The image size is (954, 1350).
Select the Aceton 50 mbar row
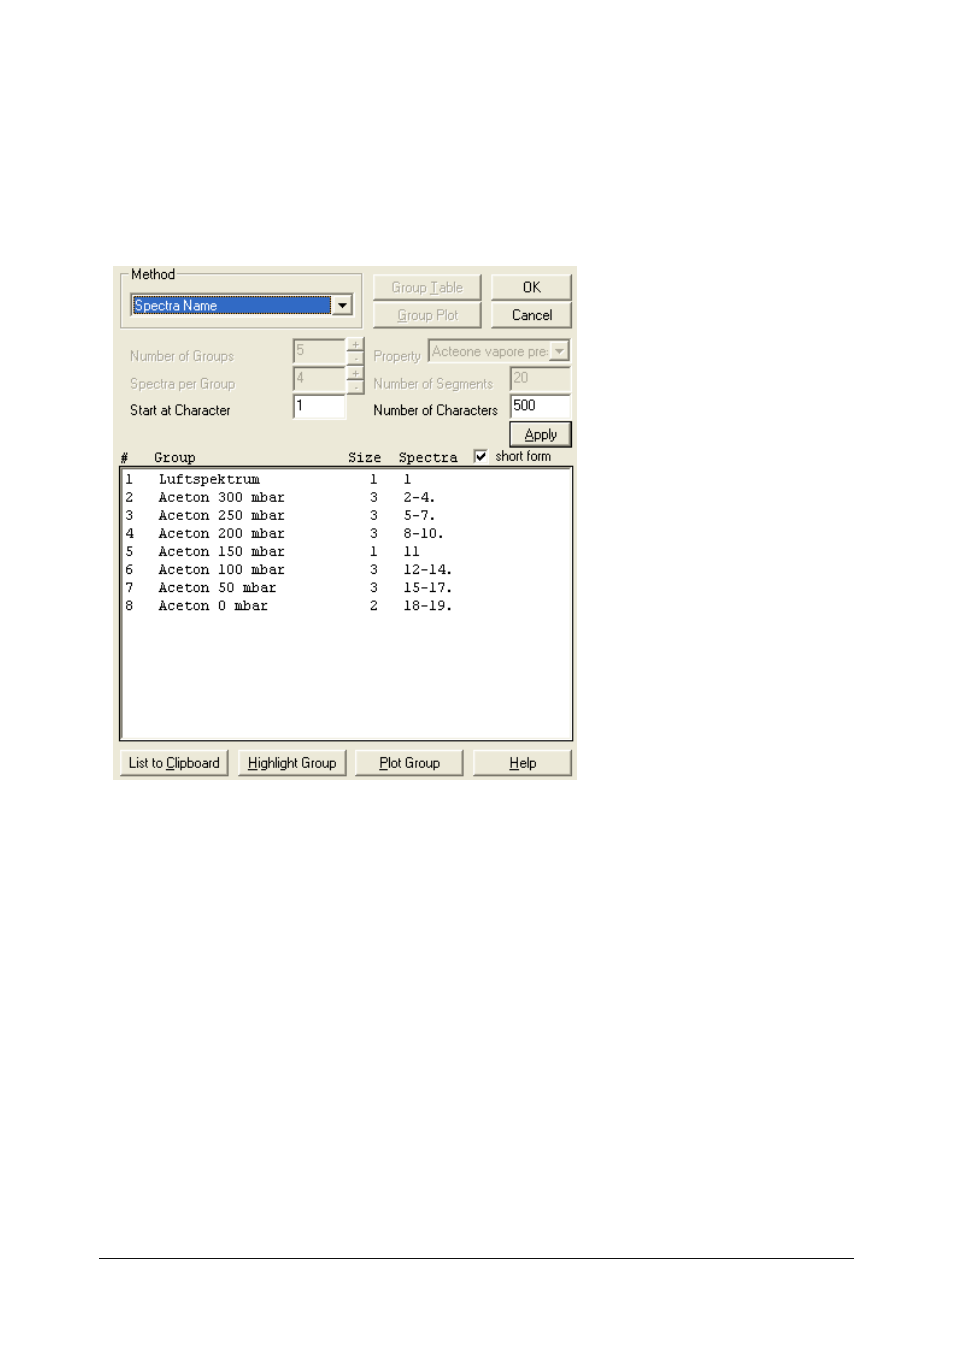tap(345, 588)
